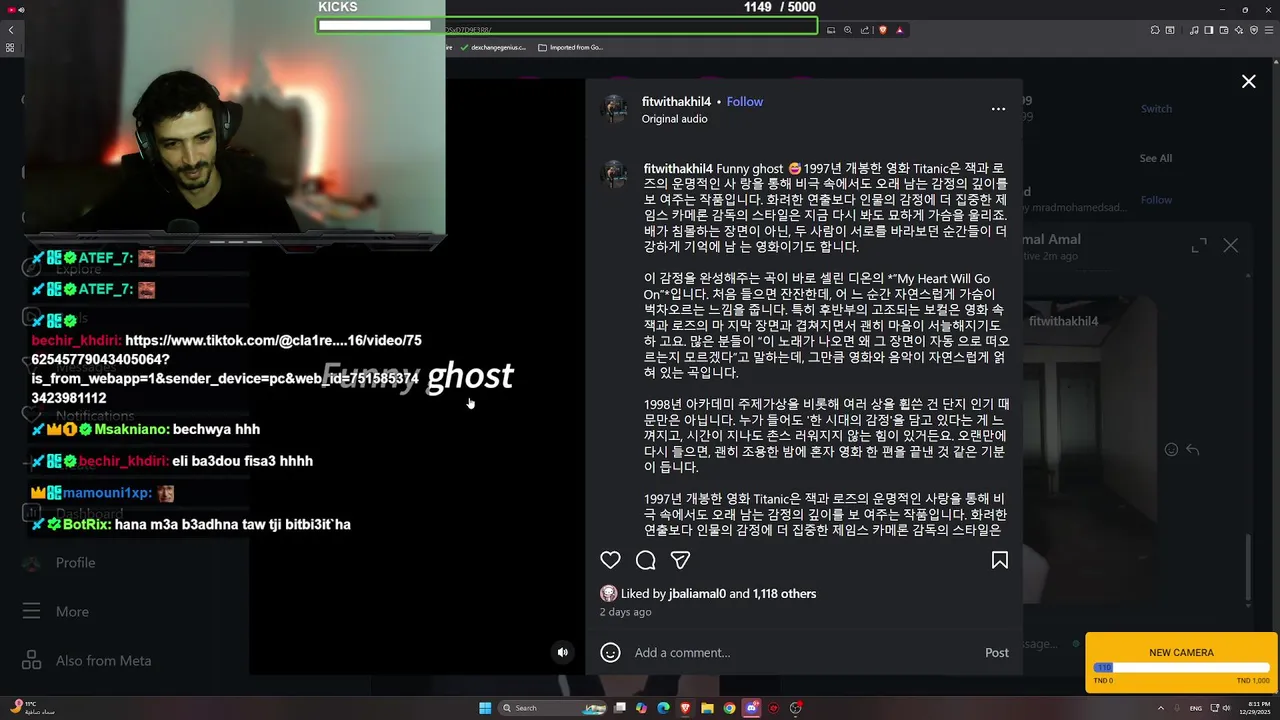Screen dimensions: 1280x720
Task: Close the Amal Amal message window
Action: 1231,246
